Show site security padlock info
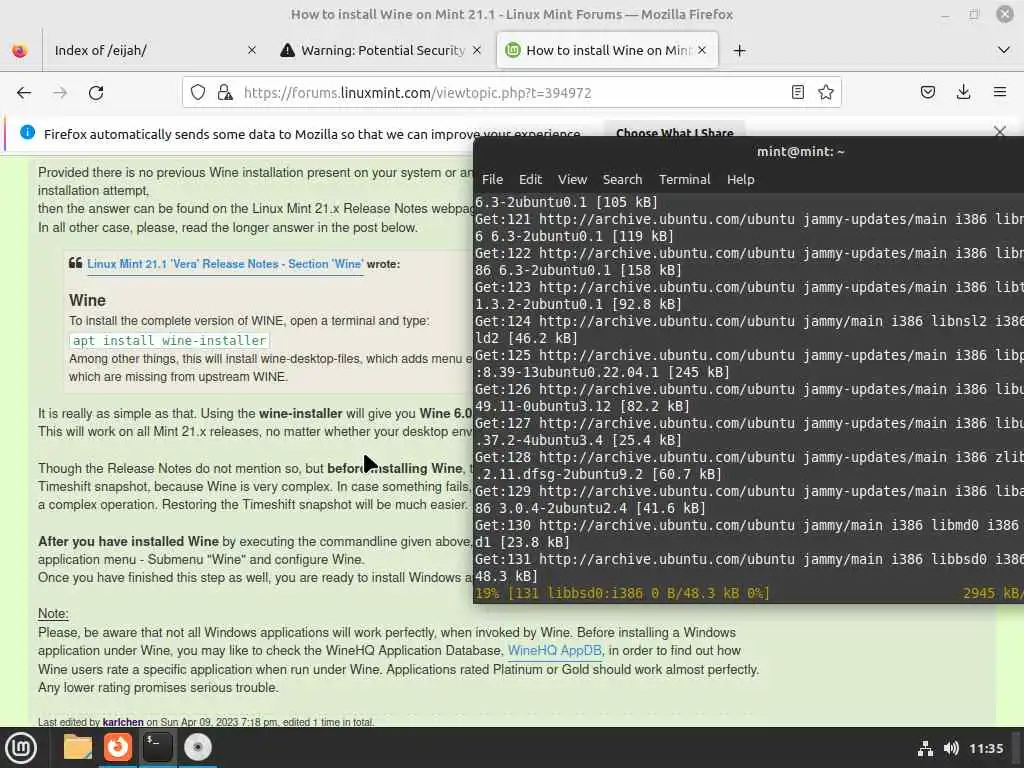Screen dimensions: 1024x768 coord(225,93)
